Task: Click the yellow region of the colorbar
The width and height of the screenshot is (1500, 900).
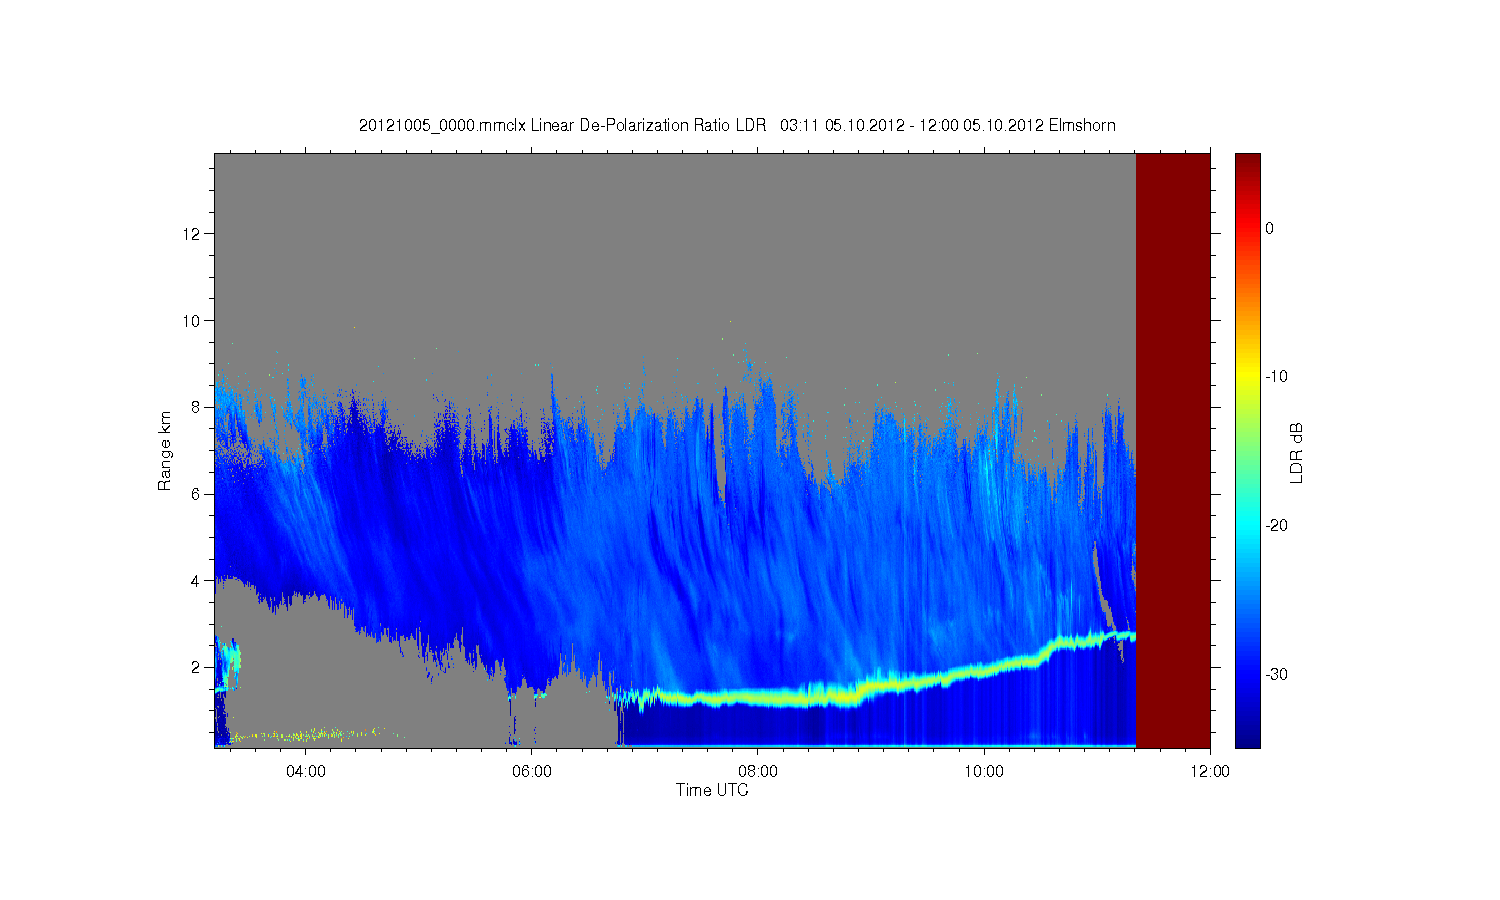Action: pyautogui.click(x=1248, y=376)
